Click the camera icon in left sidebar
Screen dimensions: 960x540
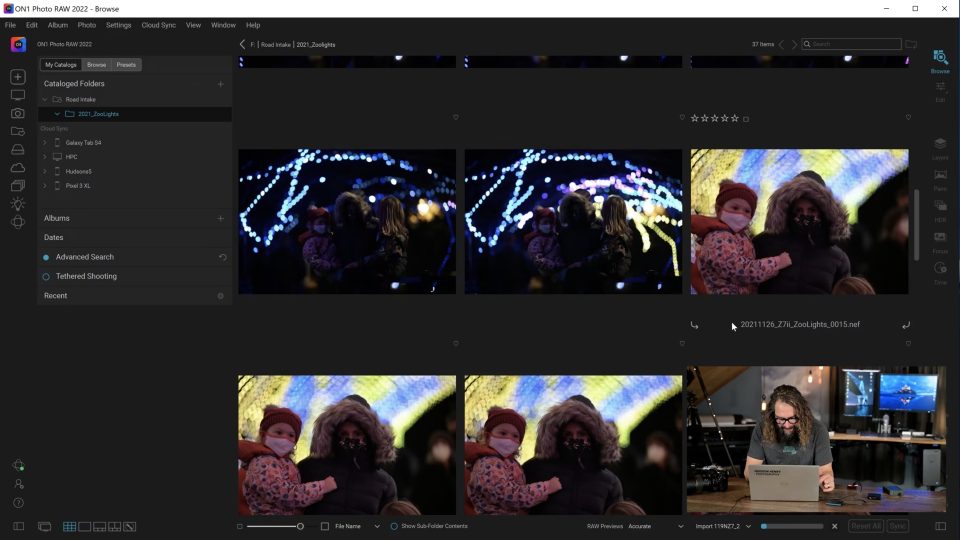tap(18, 113)
